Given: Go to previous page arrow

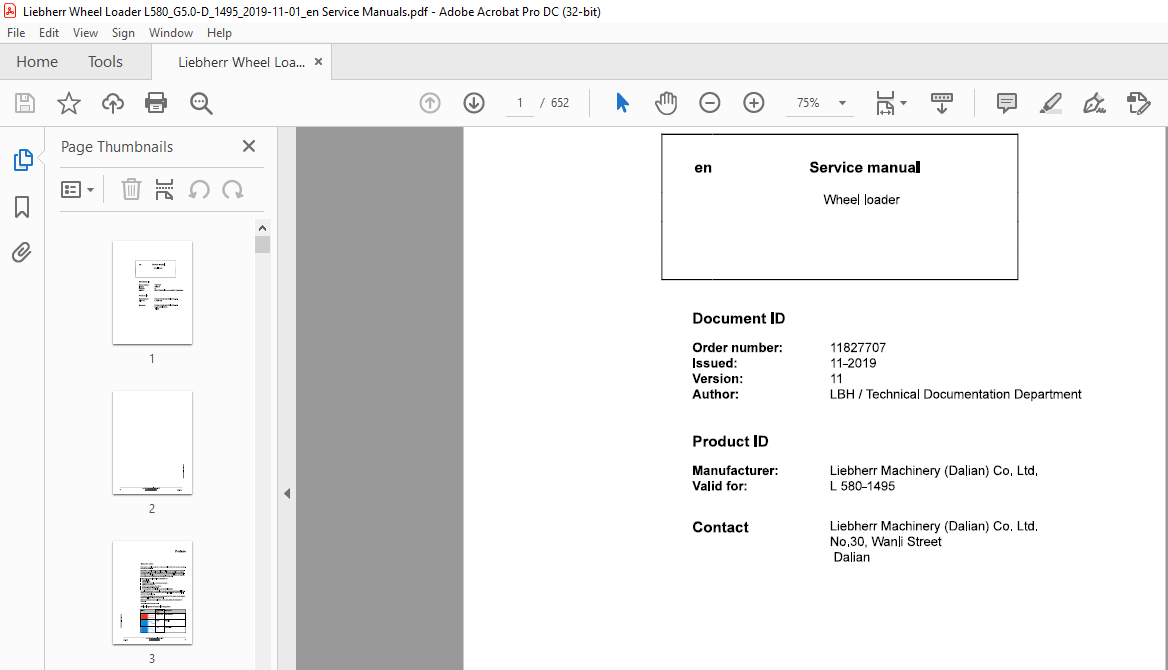Looking at the screenshot, I should tap(430, 103).
